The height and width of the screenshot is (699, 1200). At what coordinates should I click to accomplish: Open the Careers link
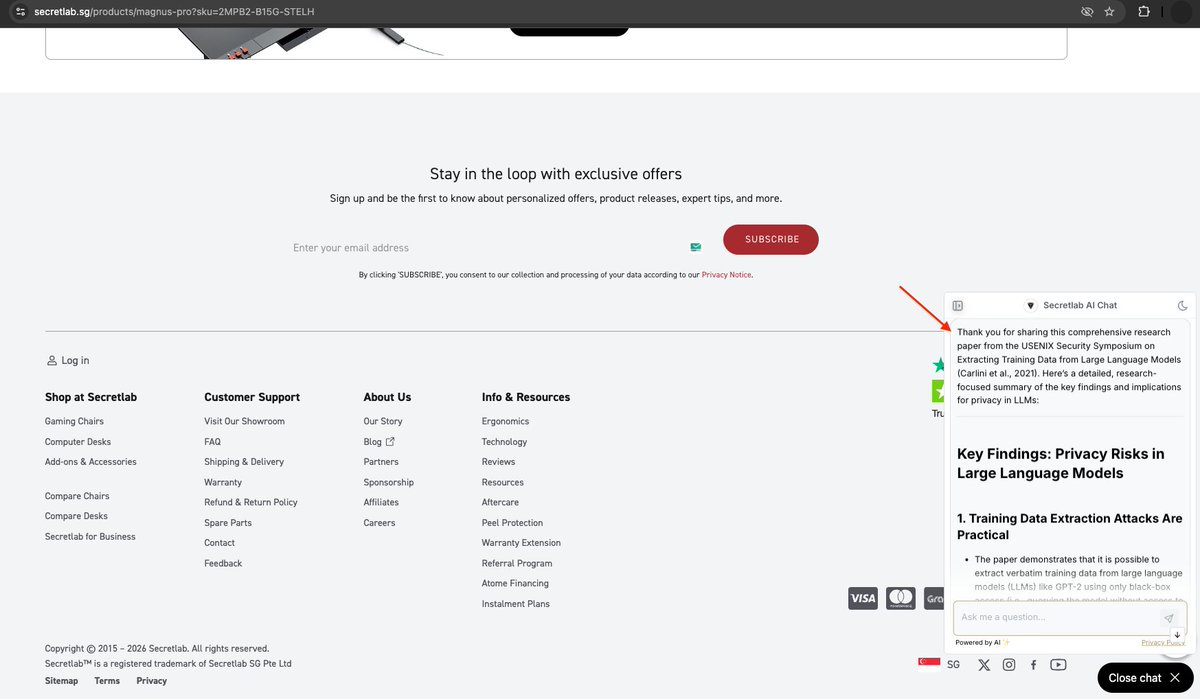pyautogui.click(x=379, y=523)
